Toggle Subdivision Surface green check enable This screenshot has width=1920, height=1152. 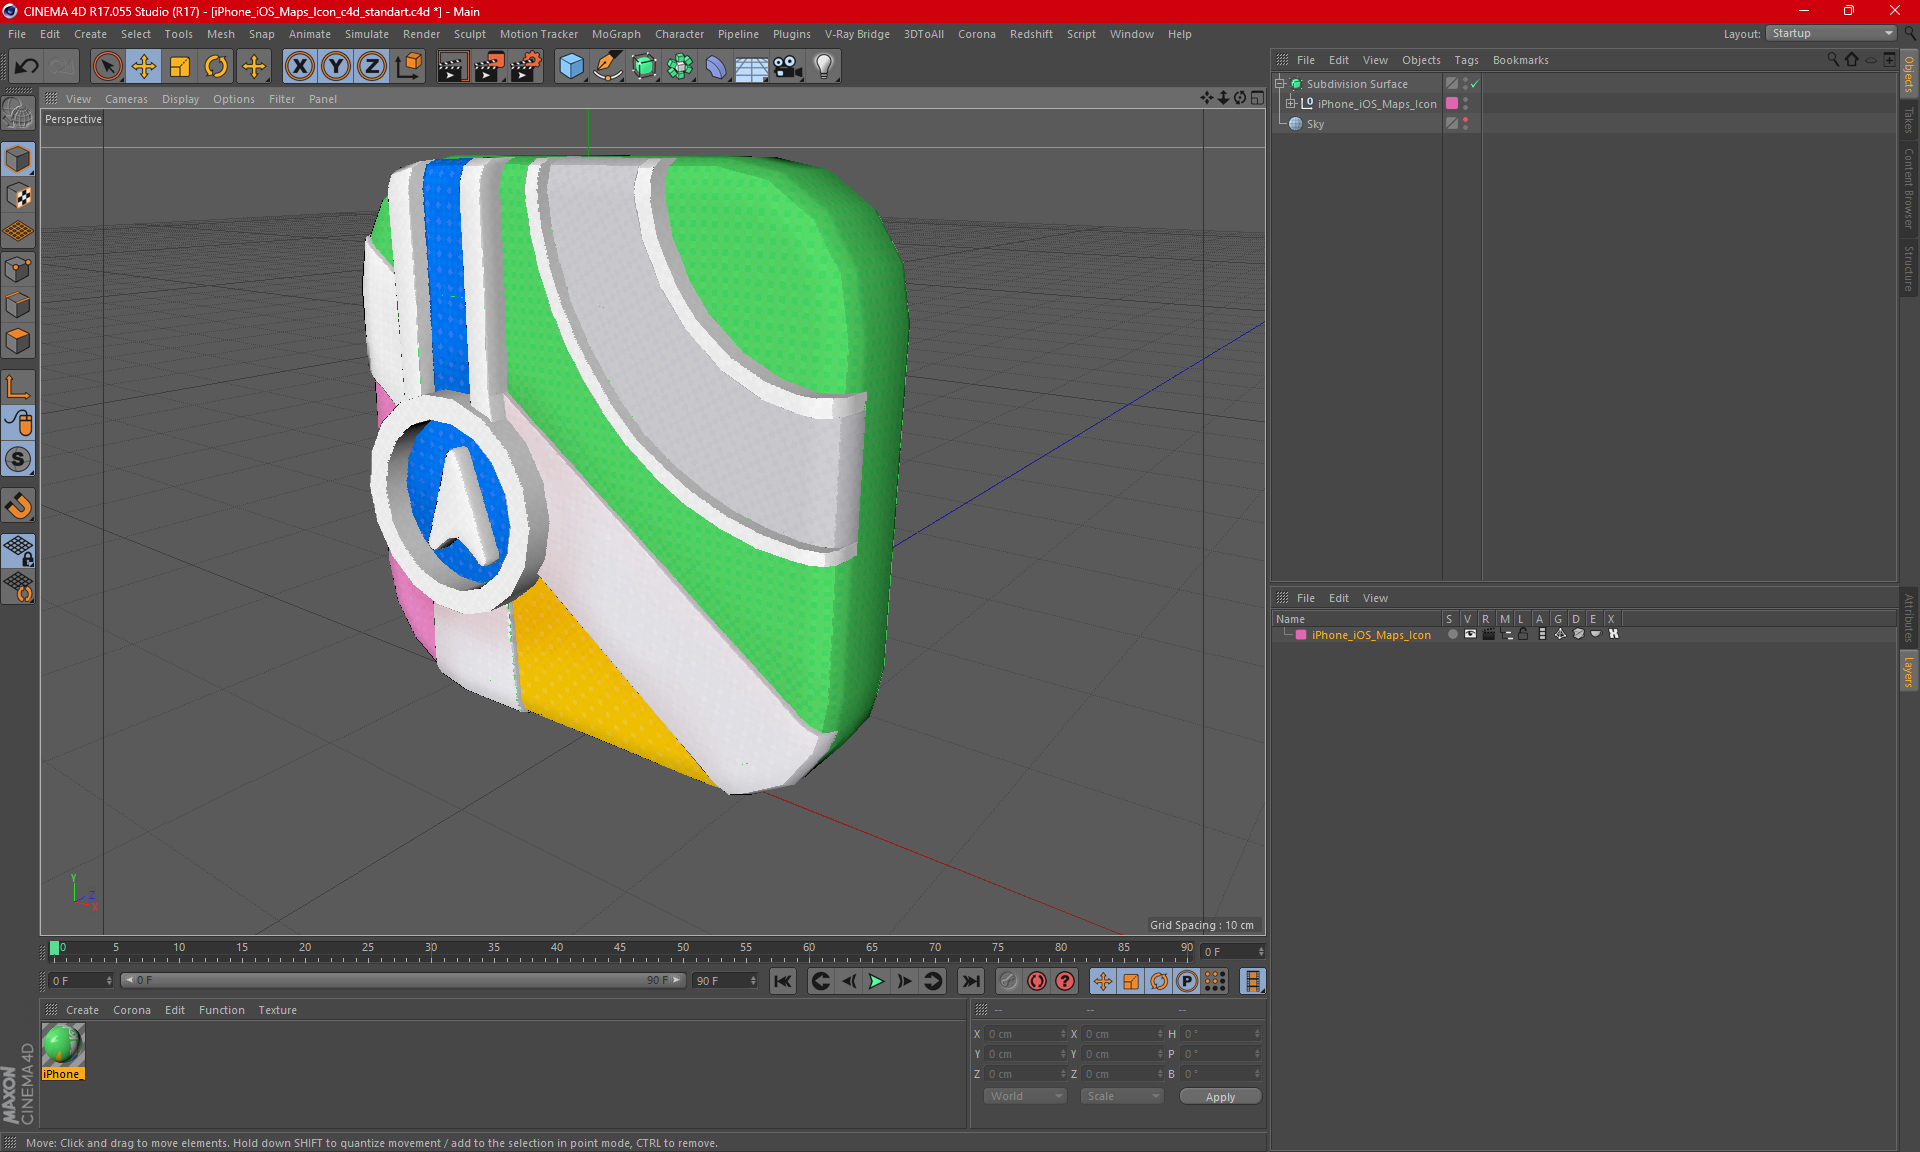(1475, 84)
